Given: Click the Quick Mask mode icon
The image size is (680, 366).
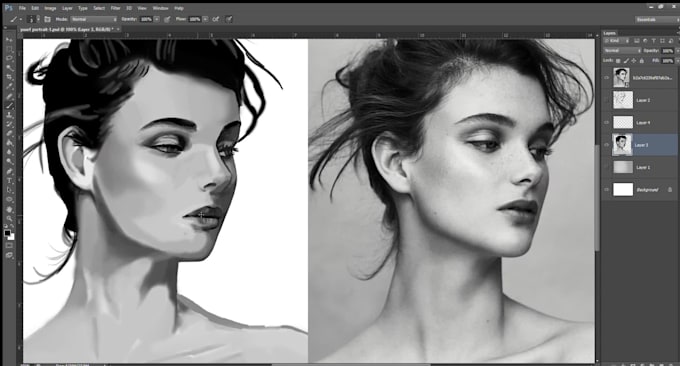Looking at the screenshot, I should [x=9, y=246].
